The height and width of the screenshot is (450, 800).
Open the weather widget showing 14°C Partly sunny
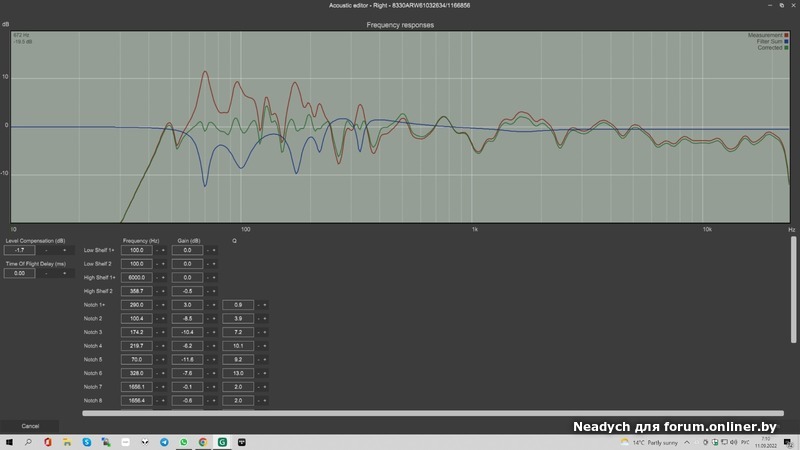649,442
